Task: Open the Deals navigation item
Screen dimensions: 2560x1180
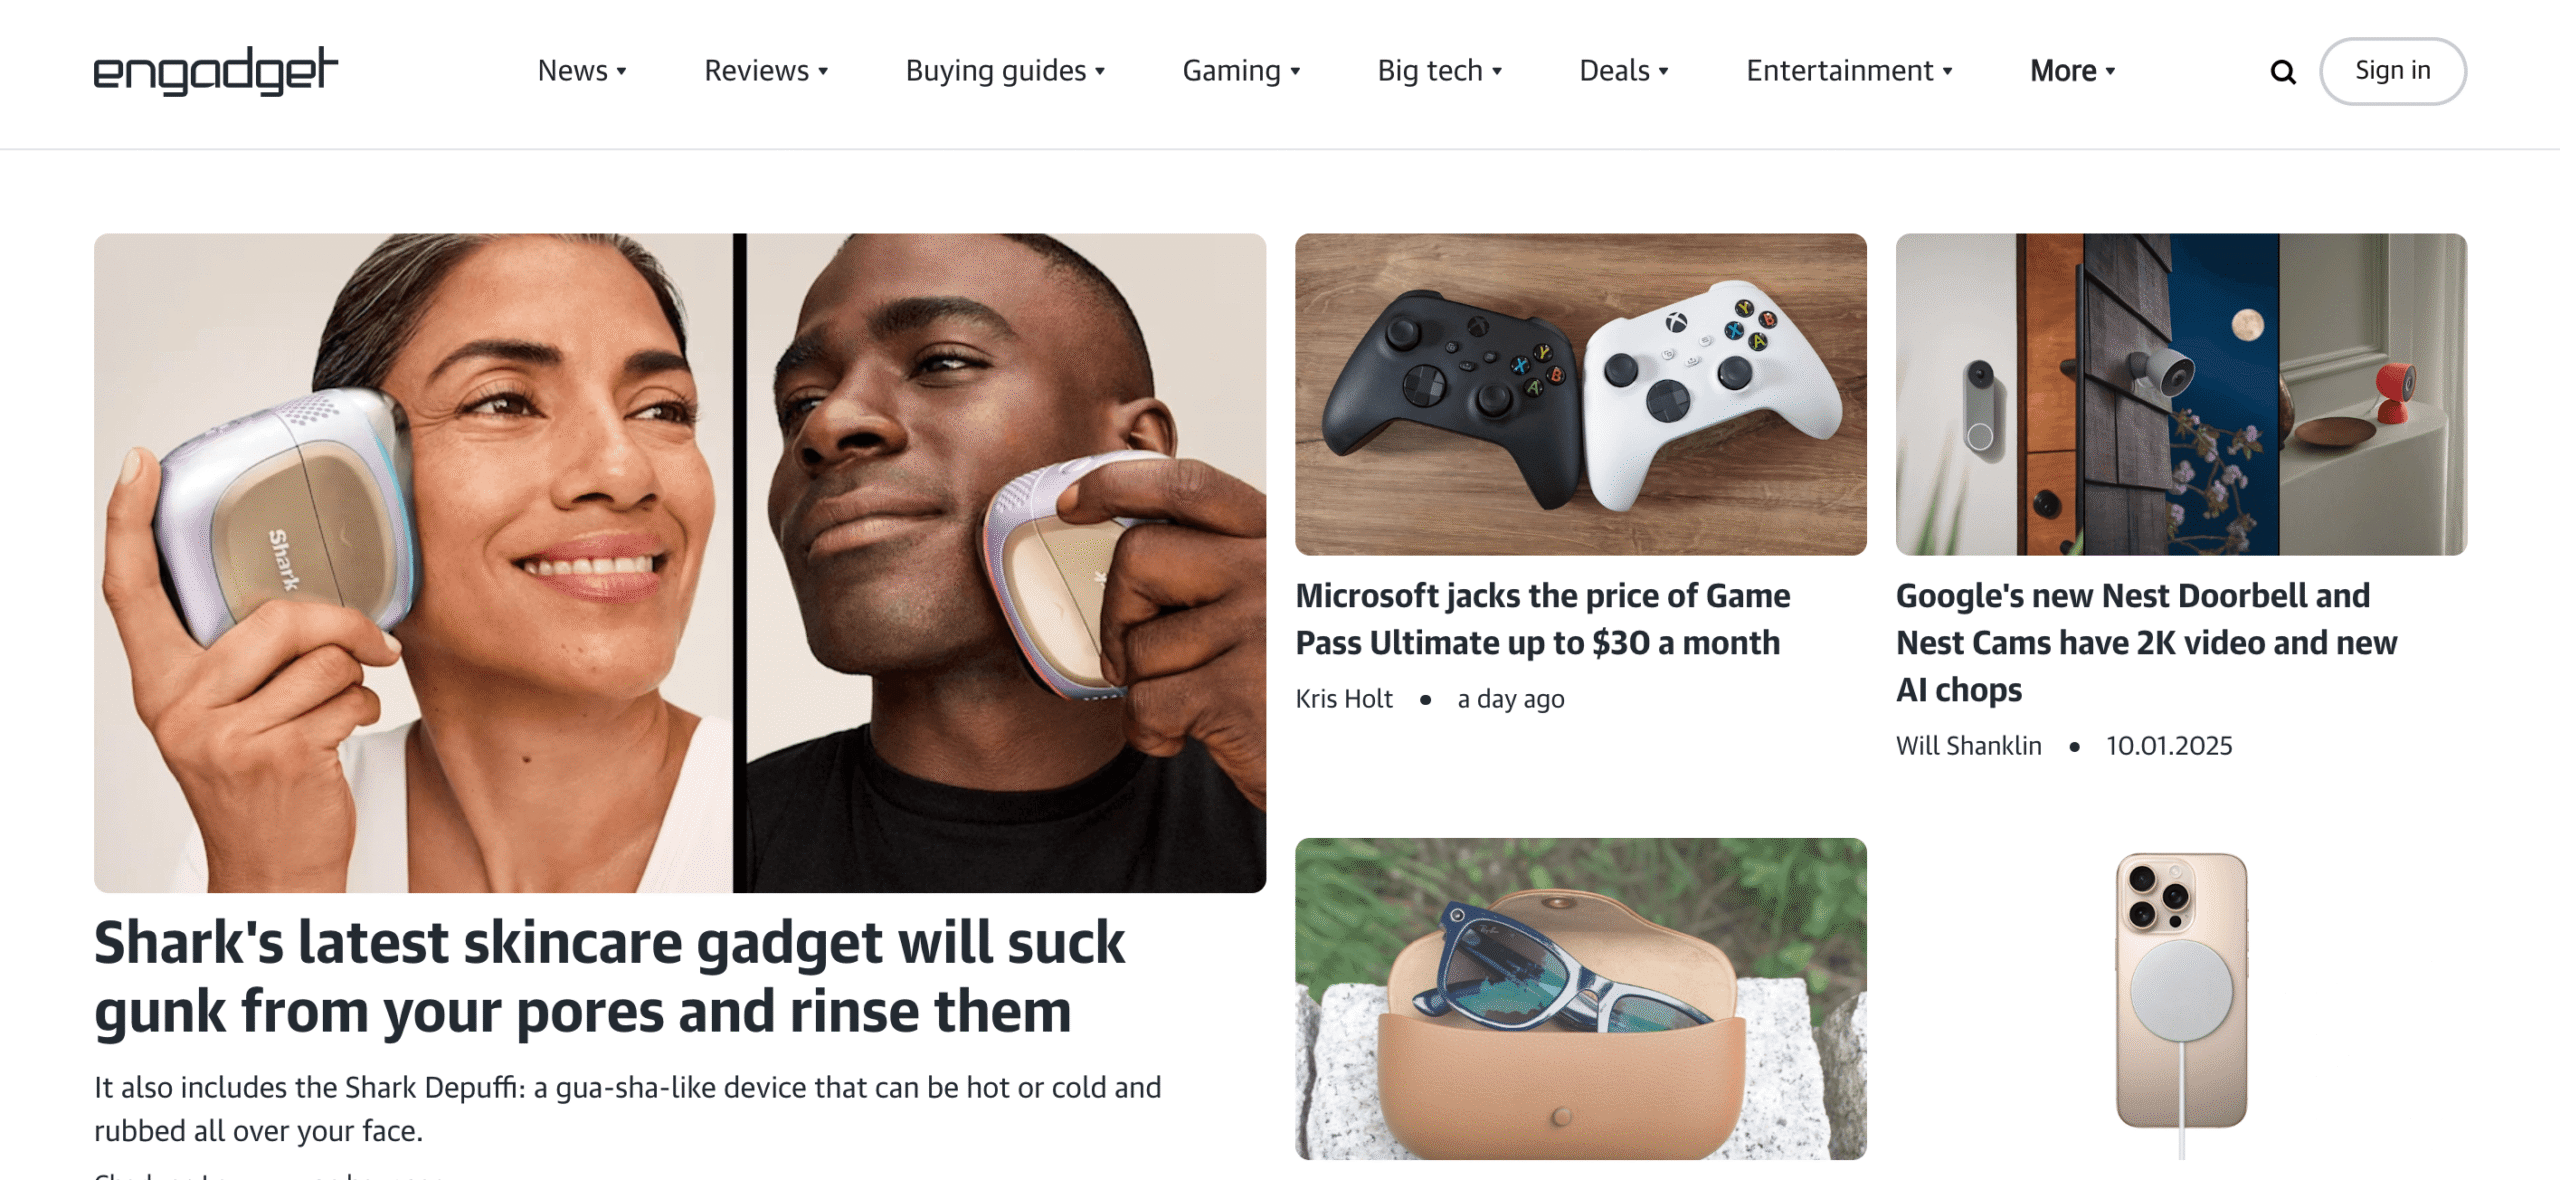Action: pyautogui.click(x=1624, y=71)
